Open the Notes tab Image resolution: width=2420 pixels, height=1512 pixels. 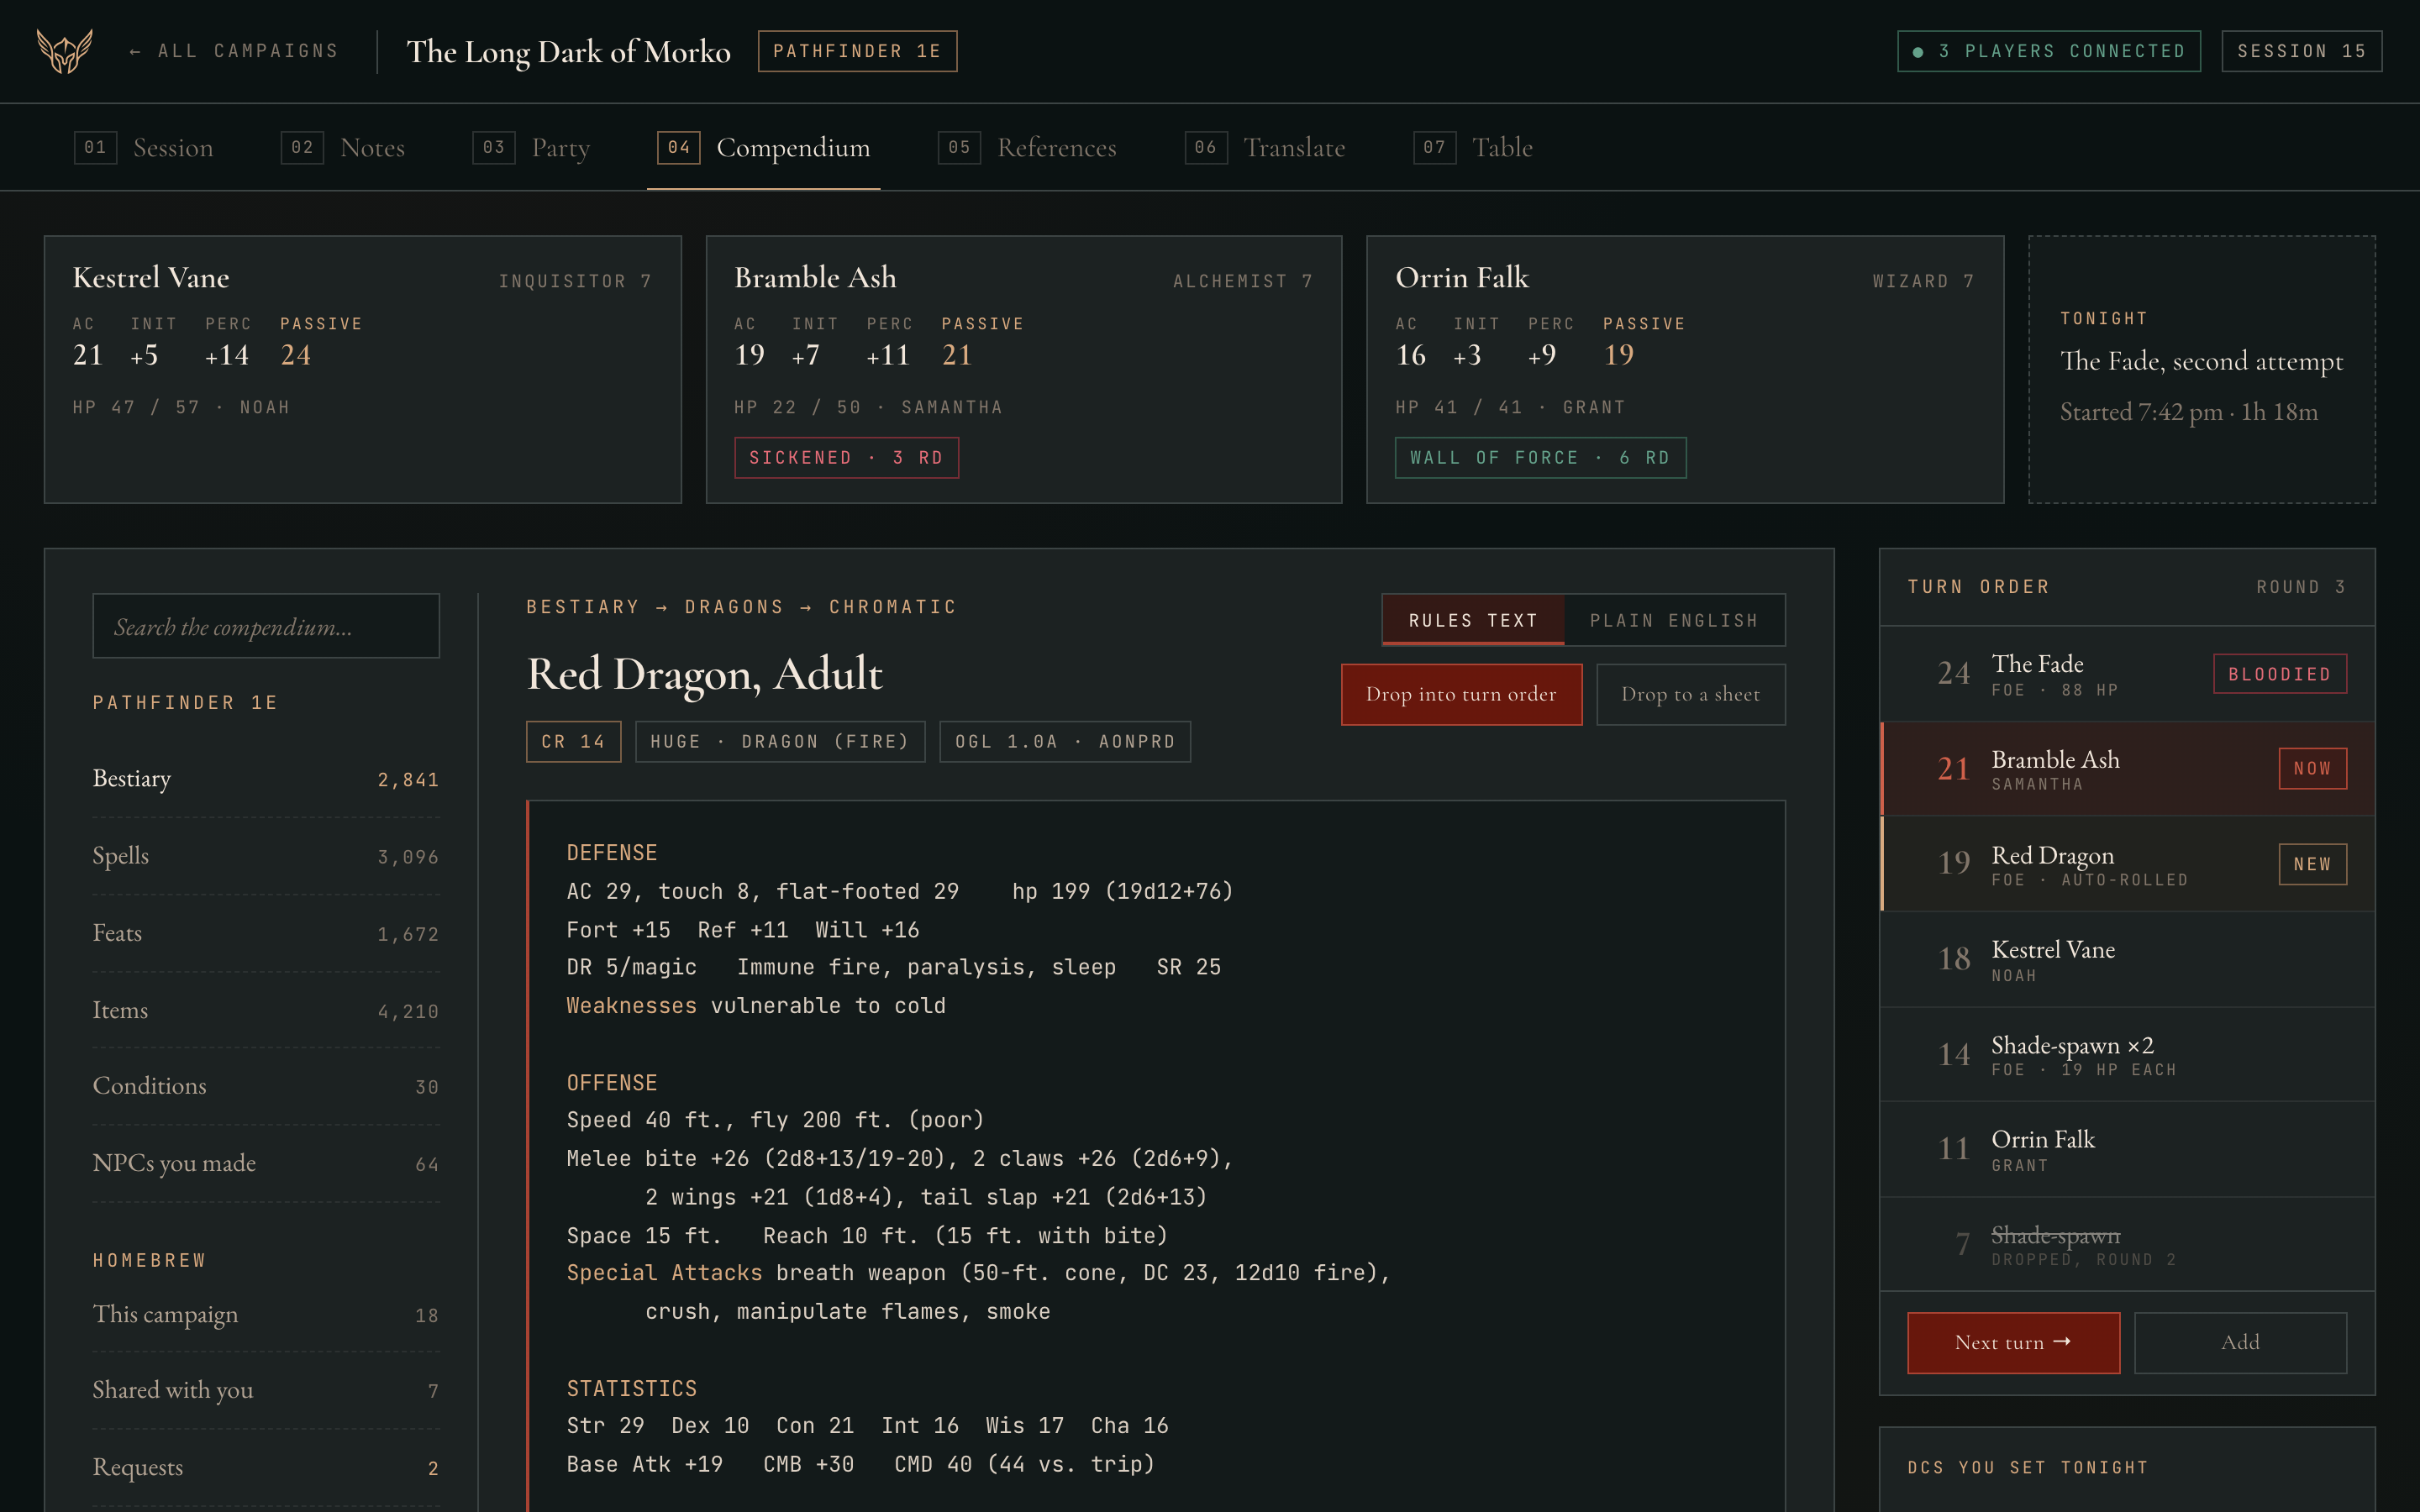(343, 148)
